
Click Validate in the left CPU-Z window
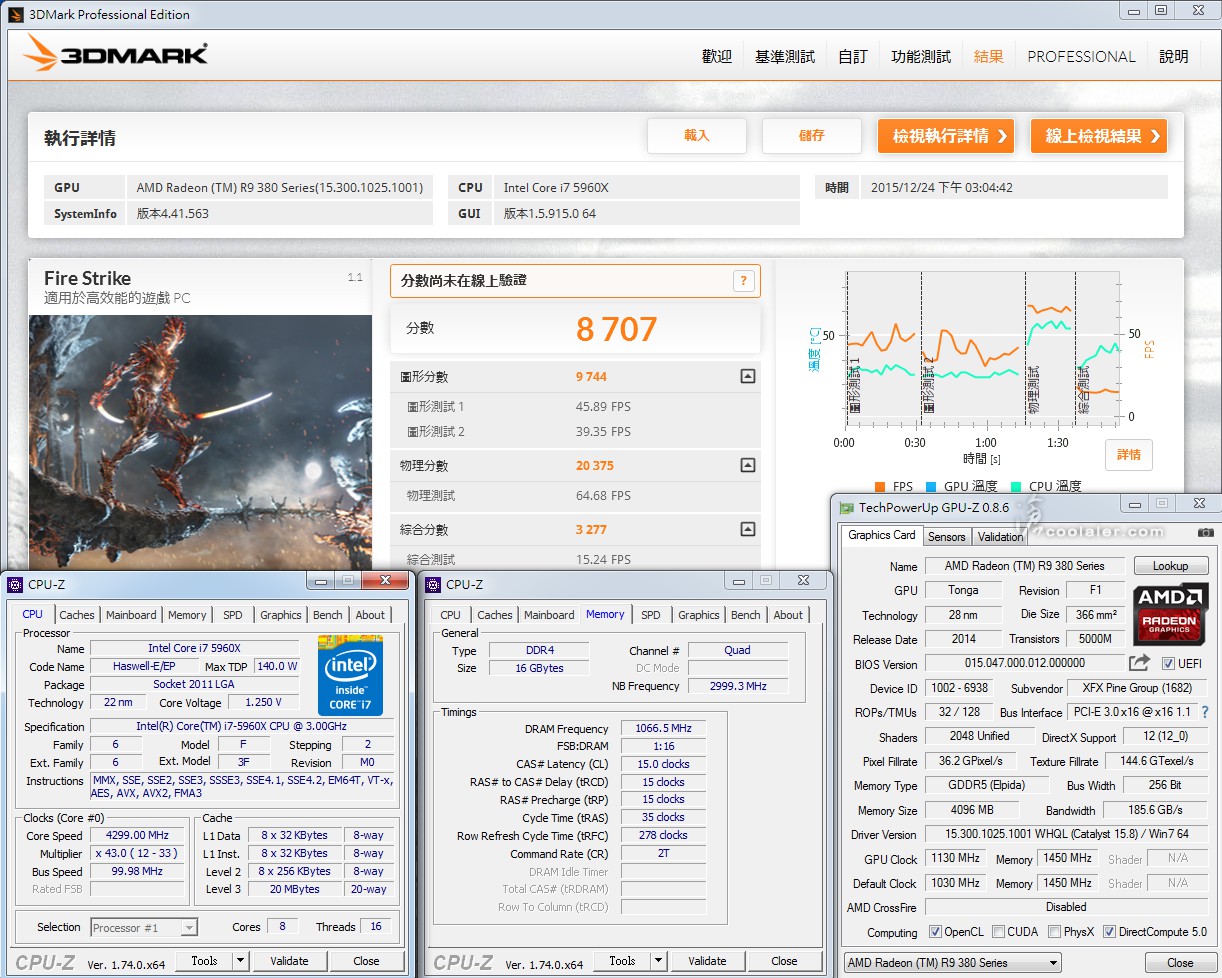coord(289,961)
